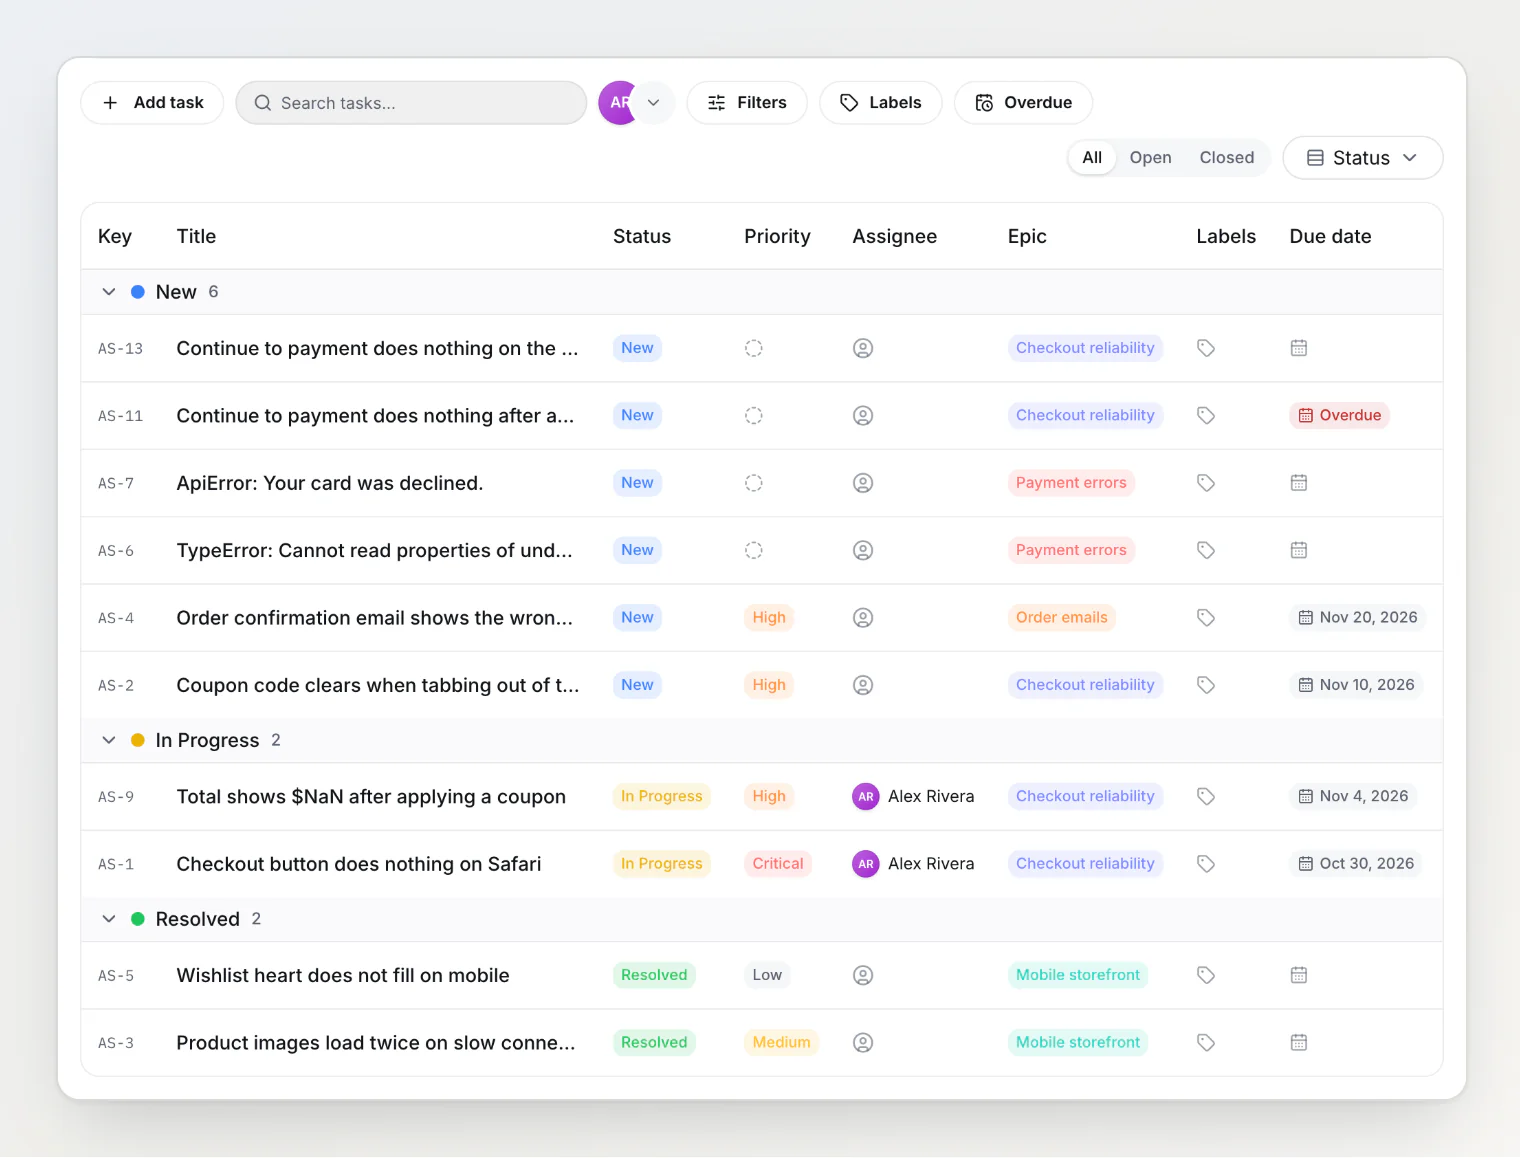Toggle the Overdue filter
Viewport: 1520px width, 1158px height.
[x=1023, y=103]
